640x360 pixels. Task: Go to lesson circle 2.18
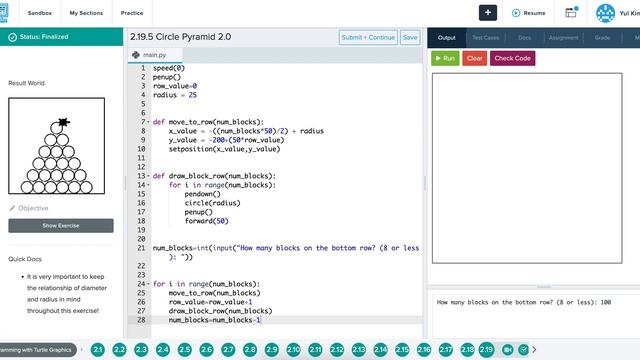pos(467,350)
